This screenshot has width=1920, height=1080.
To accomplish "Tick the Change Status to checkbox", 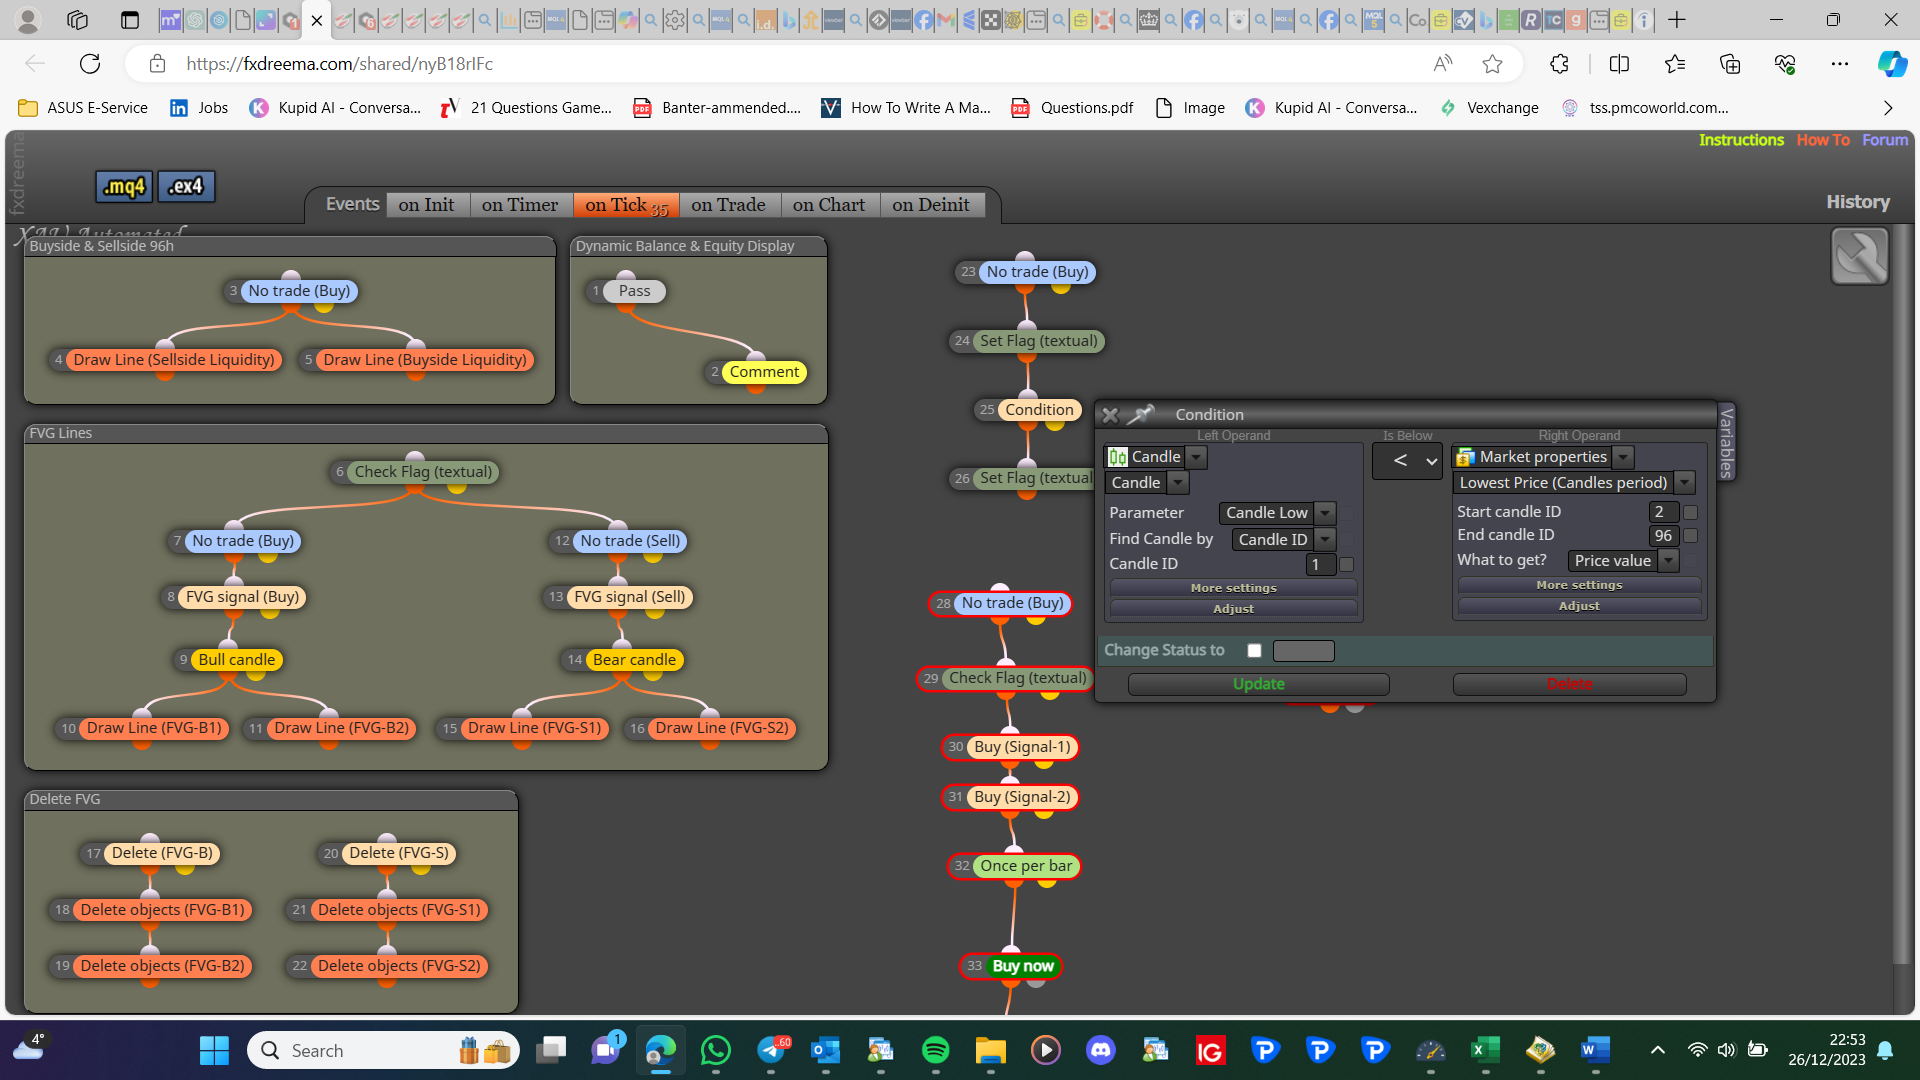I will click(x=1254, y=650).
